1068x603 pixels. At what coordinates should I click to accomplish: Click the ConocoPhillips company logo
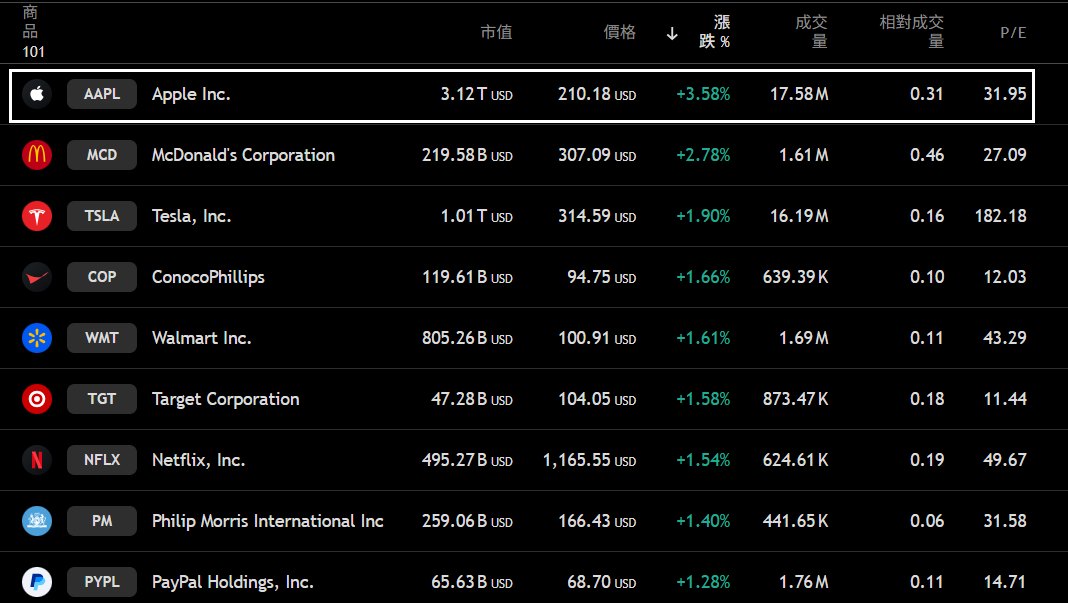(x=37, y=277)
